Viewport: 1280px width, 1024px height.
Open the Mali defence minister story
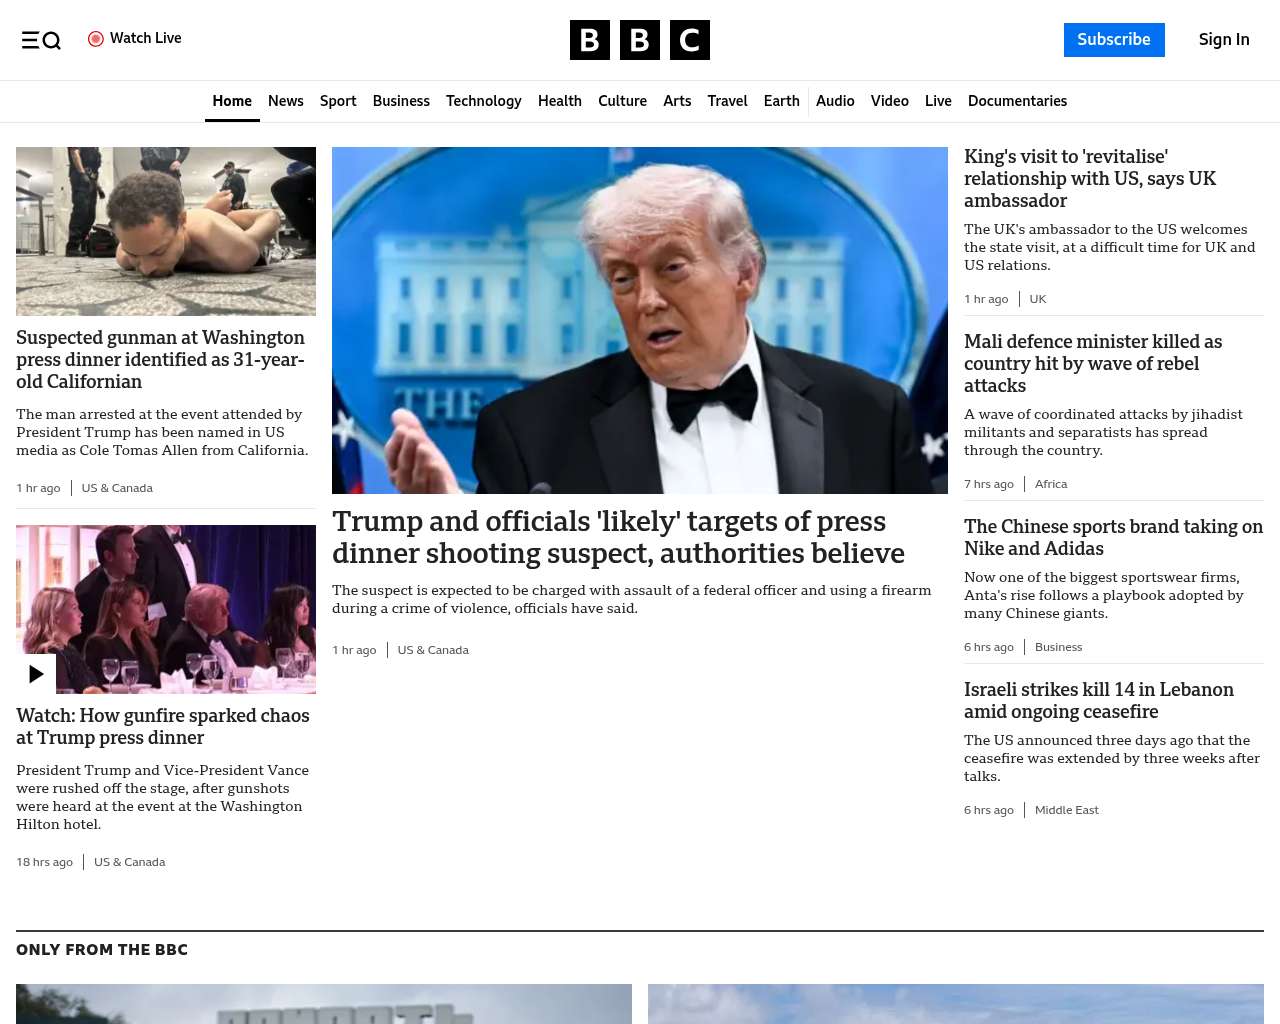click(1093, 364)
